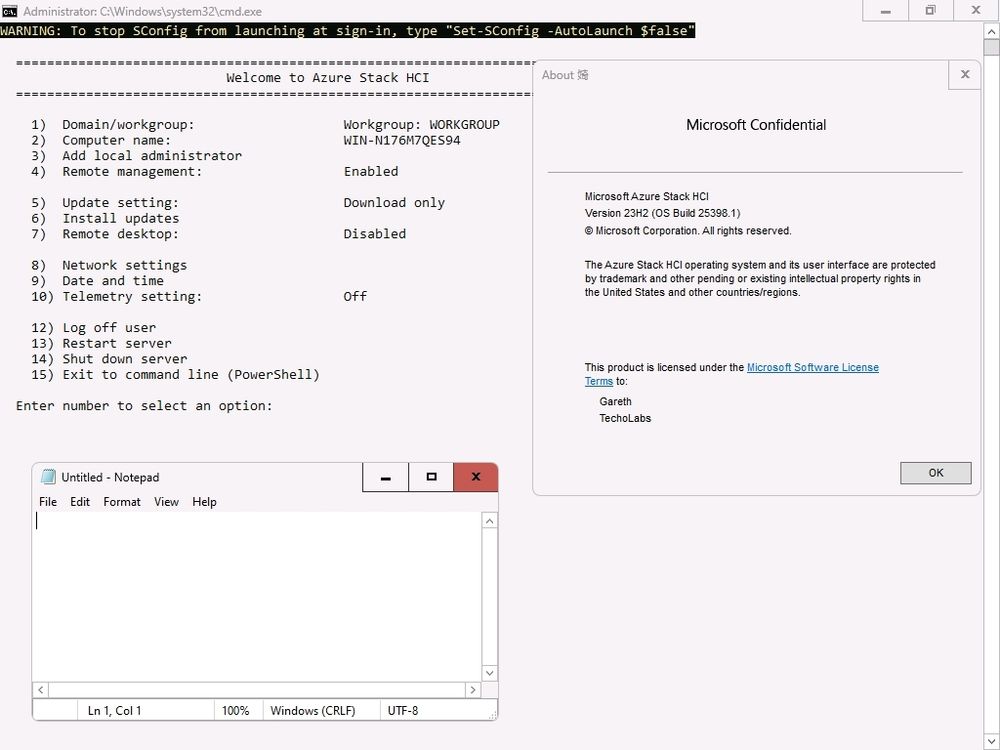Click the '100%' zoom status in Notepad

[235, 710]
